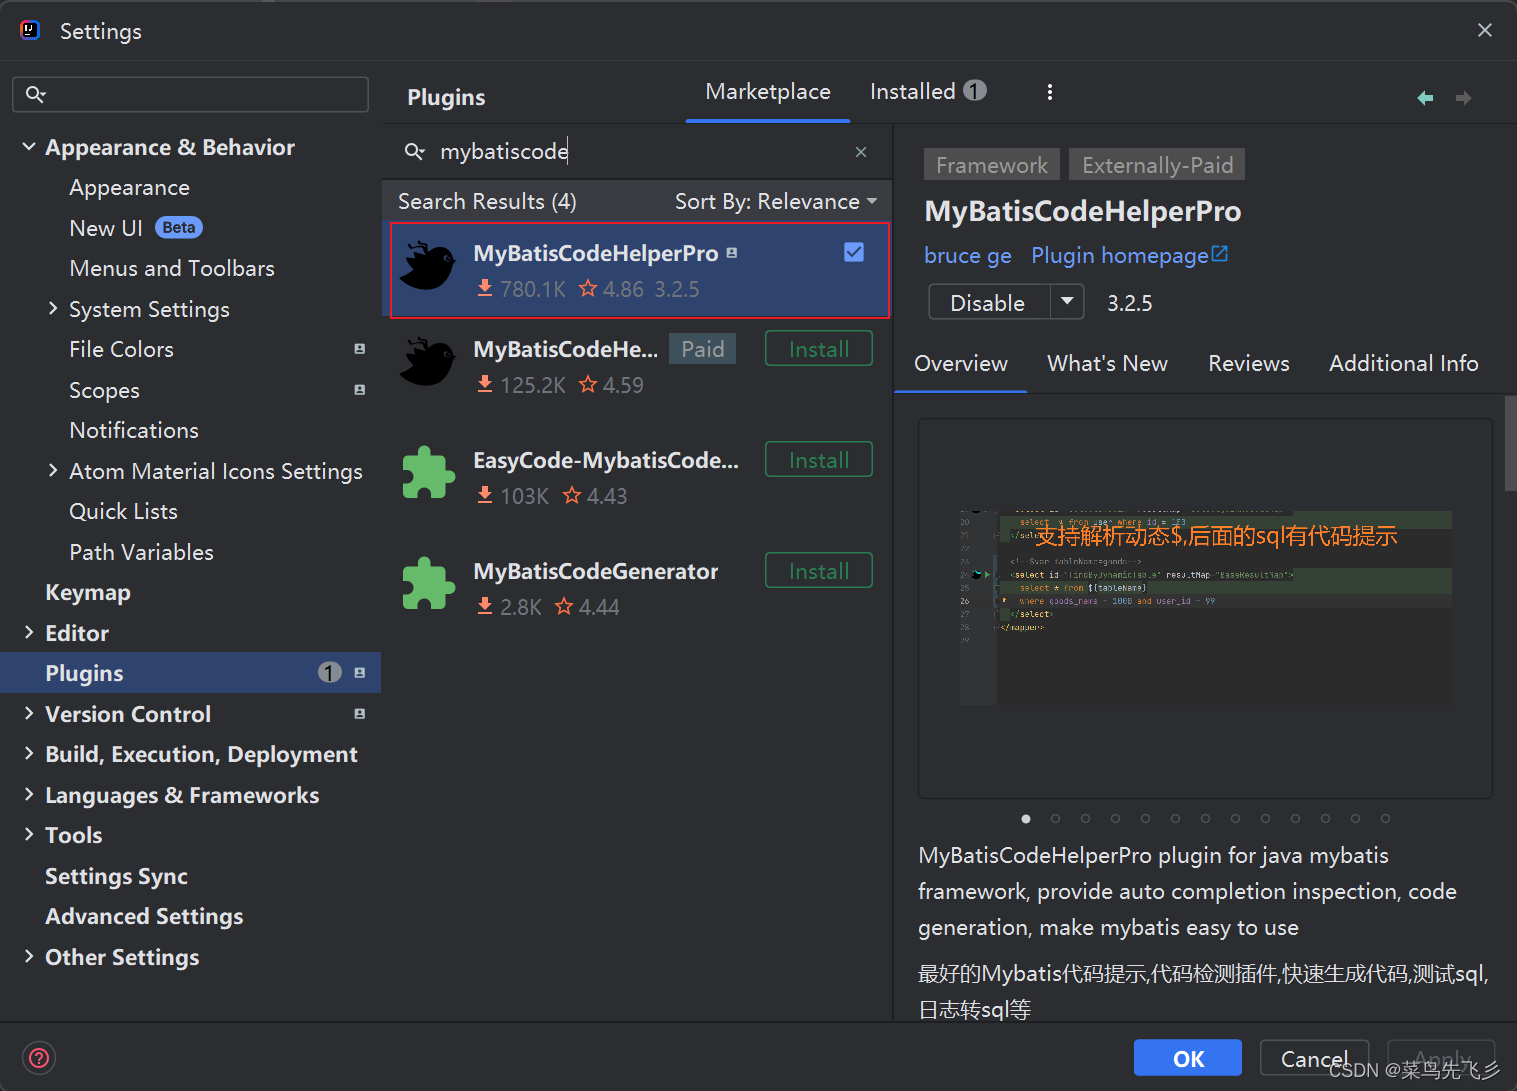This screenshot has height=1091, width=1517.
Task: Click the Plugins row project-level icon
Action: click(360, 673)
